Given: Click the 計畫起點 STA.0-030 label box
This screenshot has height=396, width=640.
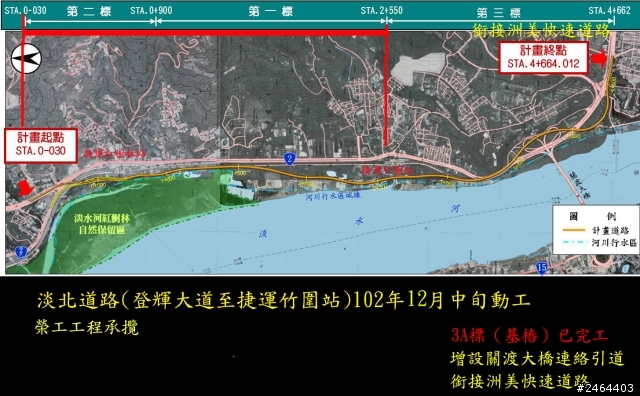Looking at the screenshot, I should point(41,146).
